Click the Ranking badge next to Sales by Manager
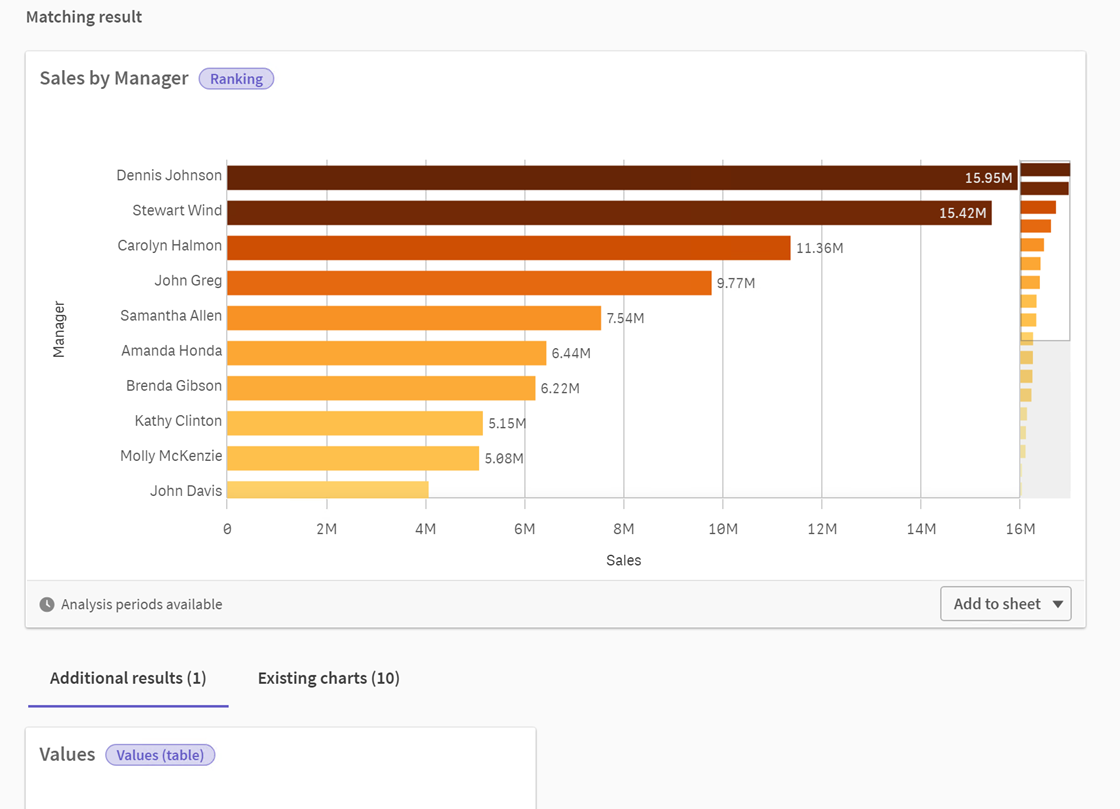The image size is (1120, 809). click(236, 78)
